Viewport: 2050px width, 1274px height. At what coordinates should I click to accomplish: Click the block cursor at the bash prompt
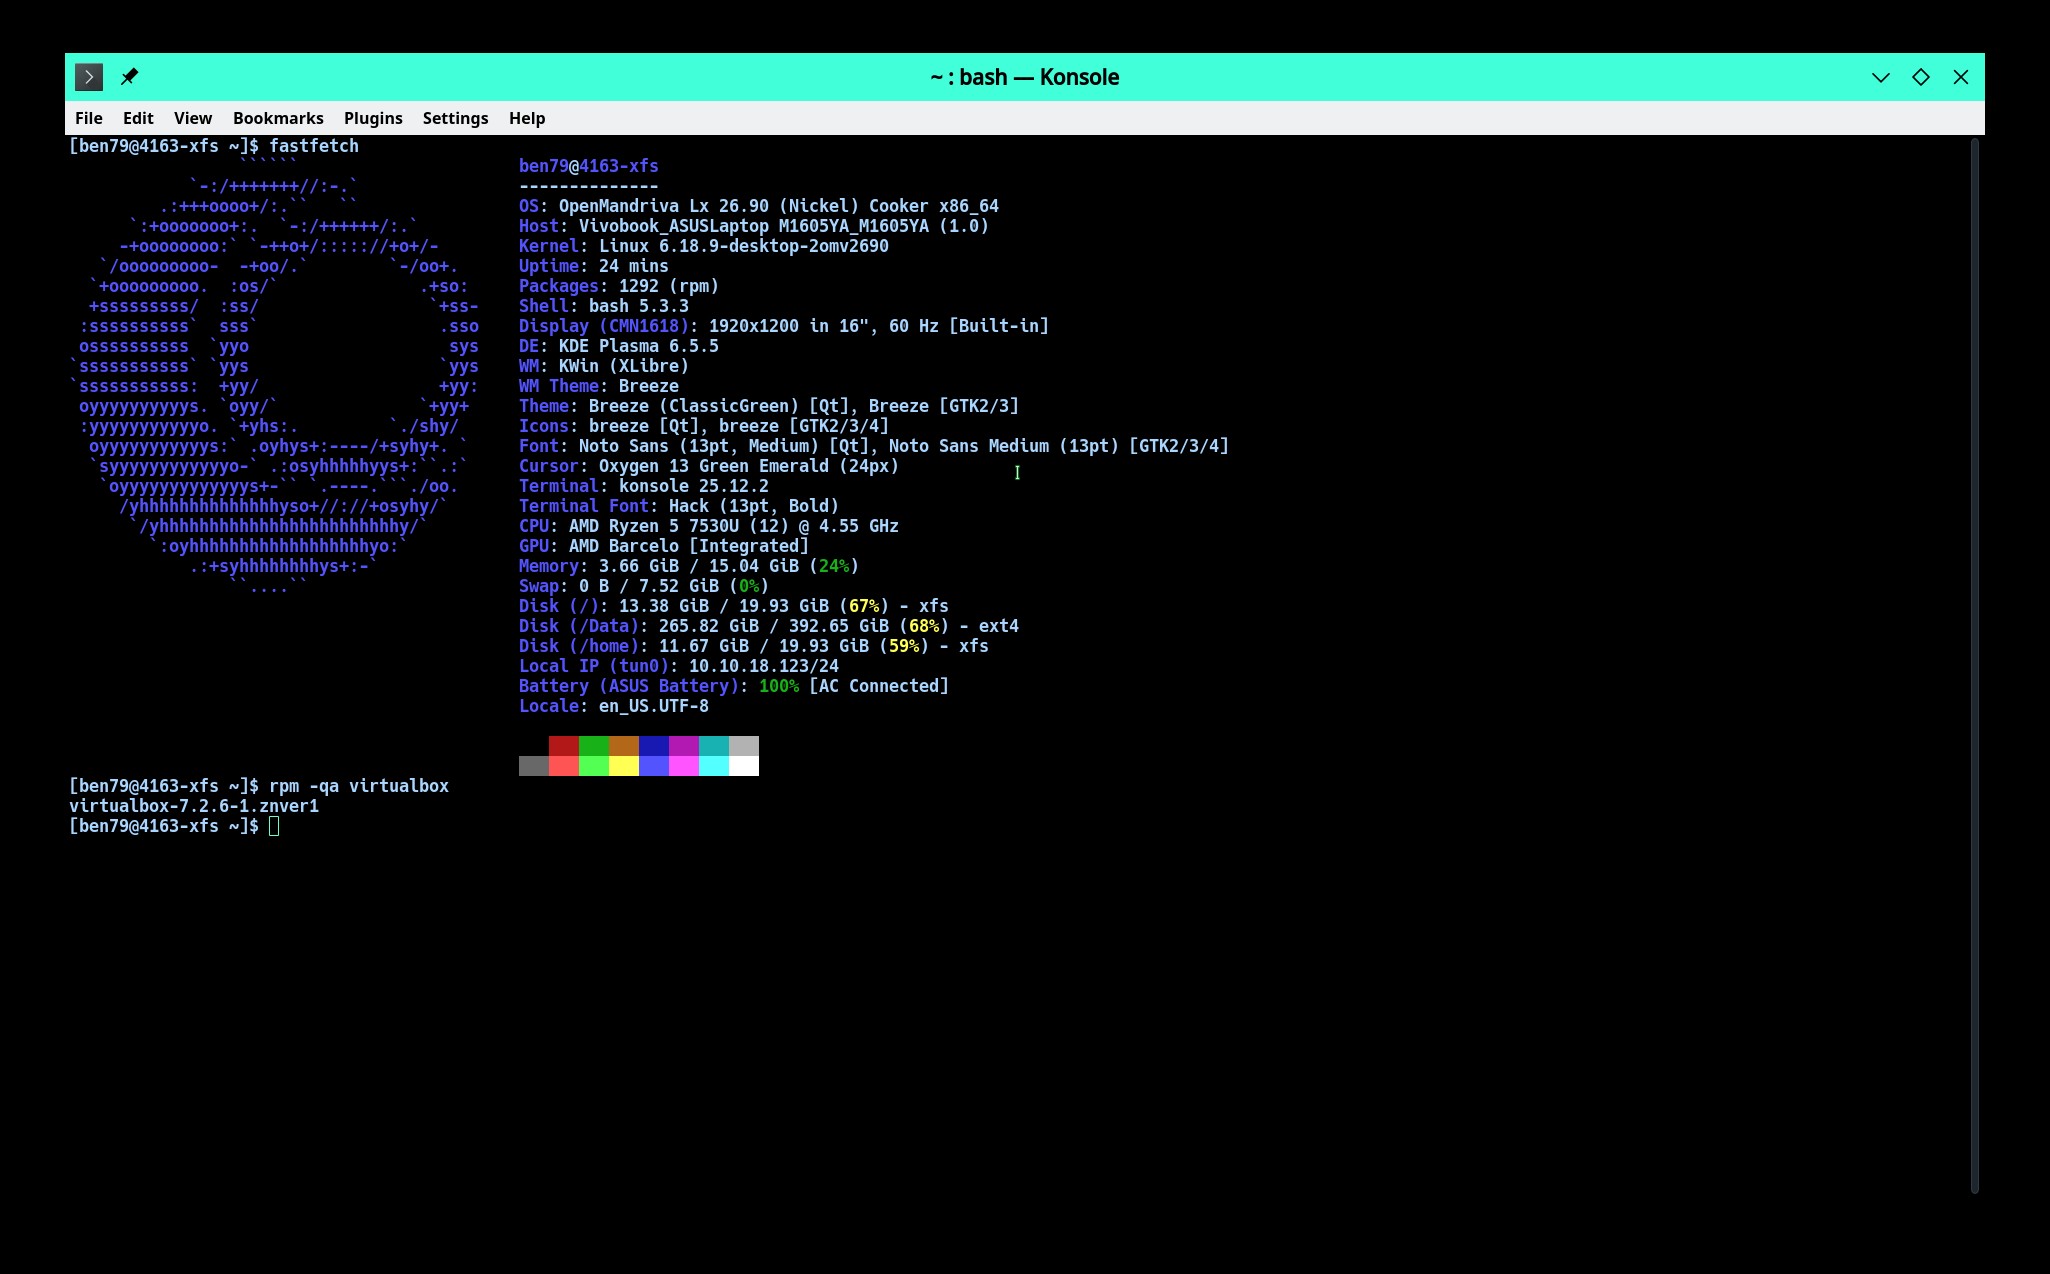(274, 826)
